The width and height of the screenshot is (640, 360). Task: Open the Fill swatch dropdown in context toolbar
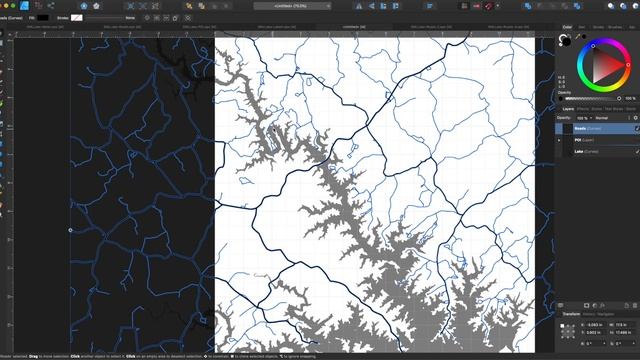(43, 18)
